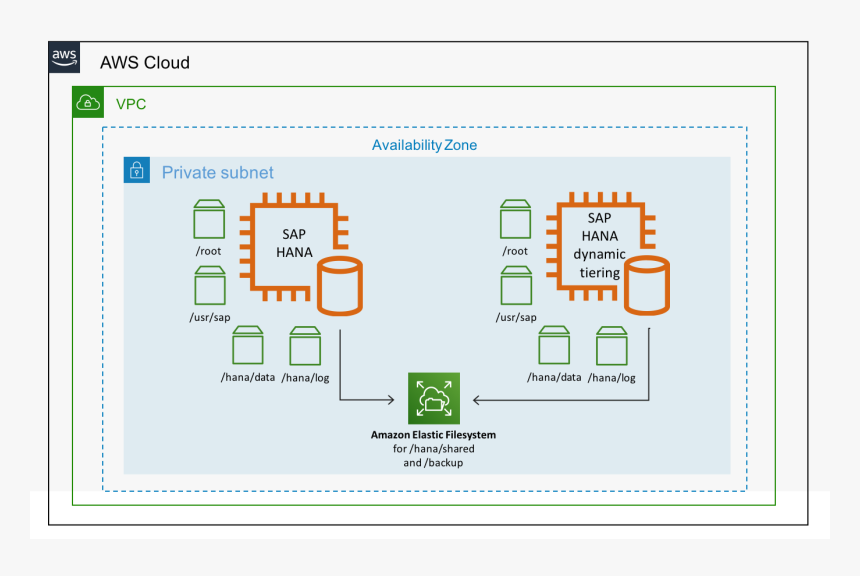
Task: Click the private subnet lock icon
Action: click(x=137, y=170)
